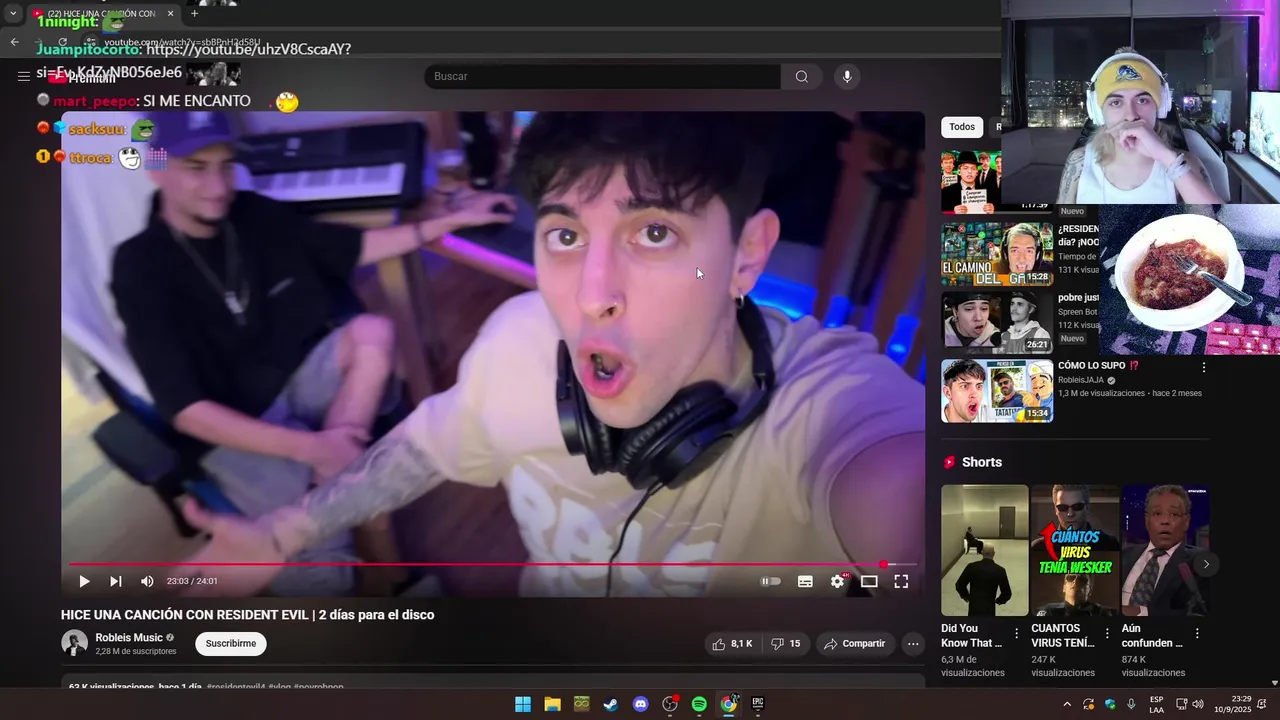This screenshot has width=1280, height=720.
Task: Close the HICE UNA CANCIÓN tab
Action: (x=171, y=14)
